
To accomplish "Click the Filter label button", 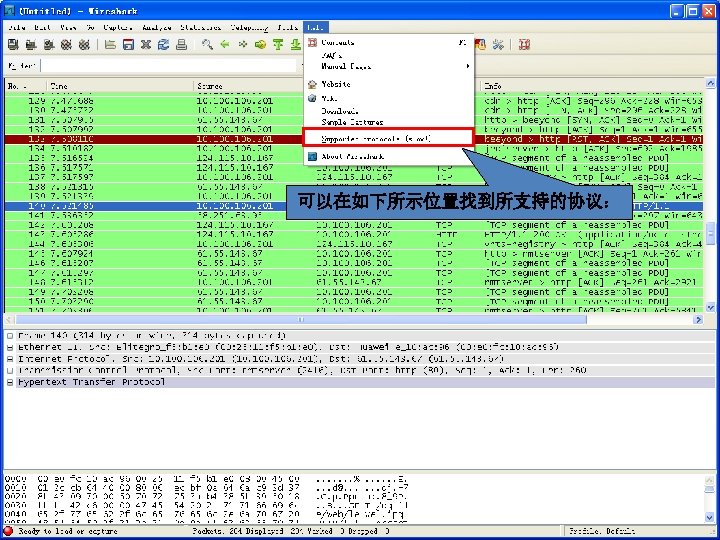I will pyautogui.click(x=22, y=66).
